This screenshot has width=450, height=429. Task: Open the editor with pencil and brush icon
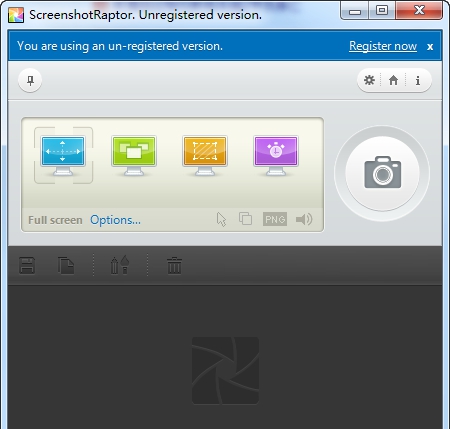[x=120, y=265]
